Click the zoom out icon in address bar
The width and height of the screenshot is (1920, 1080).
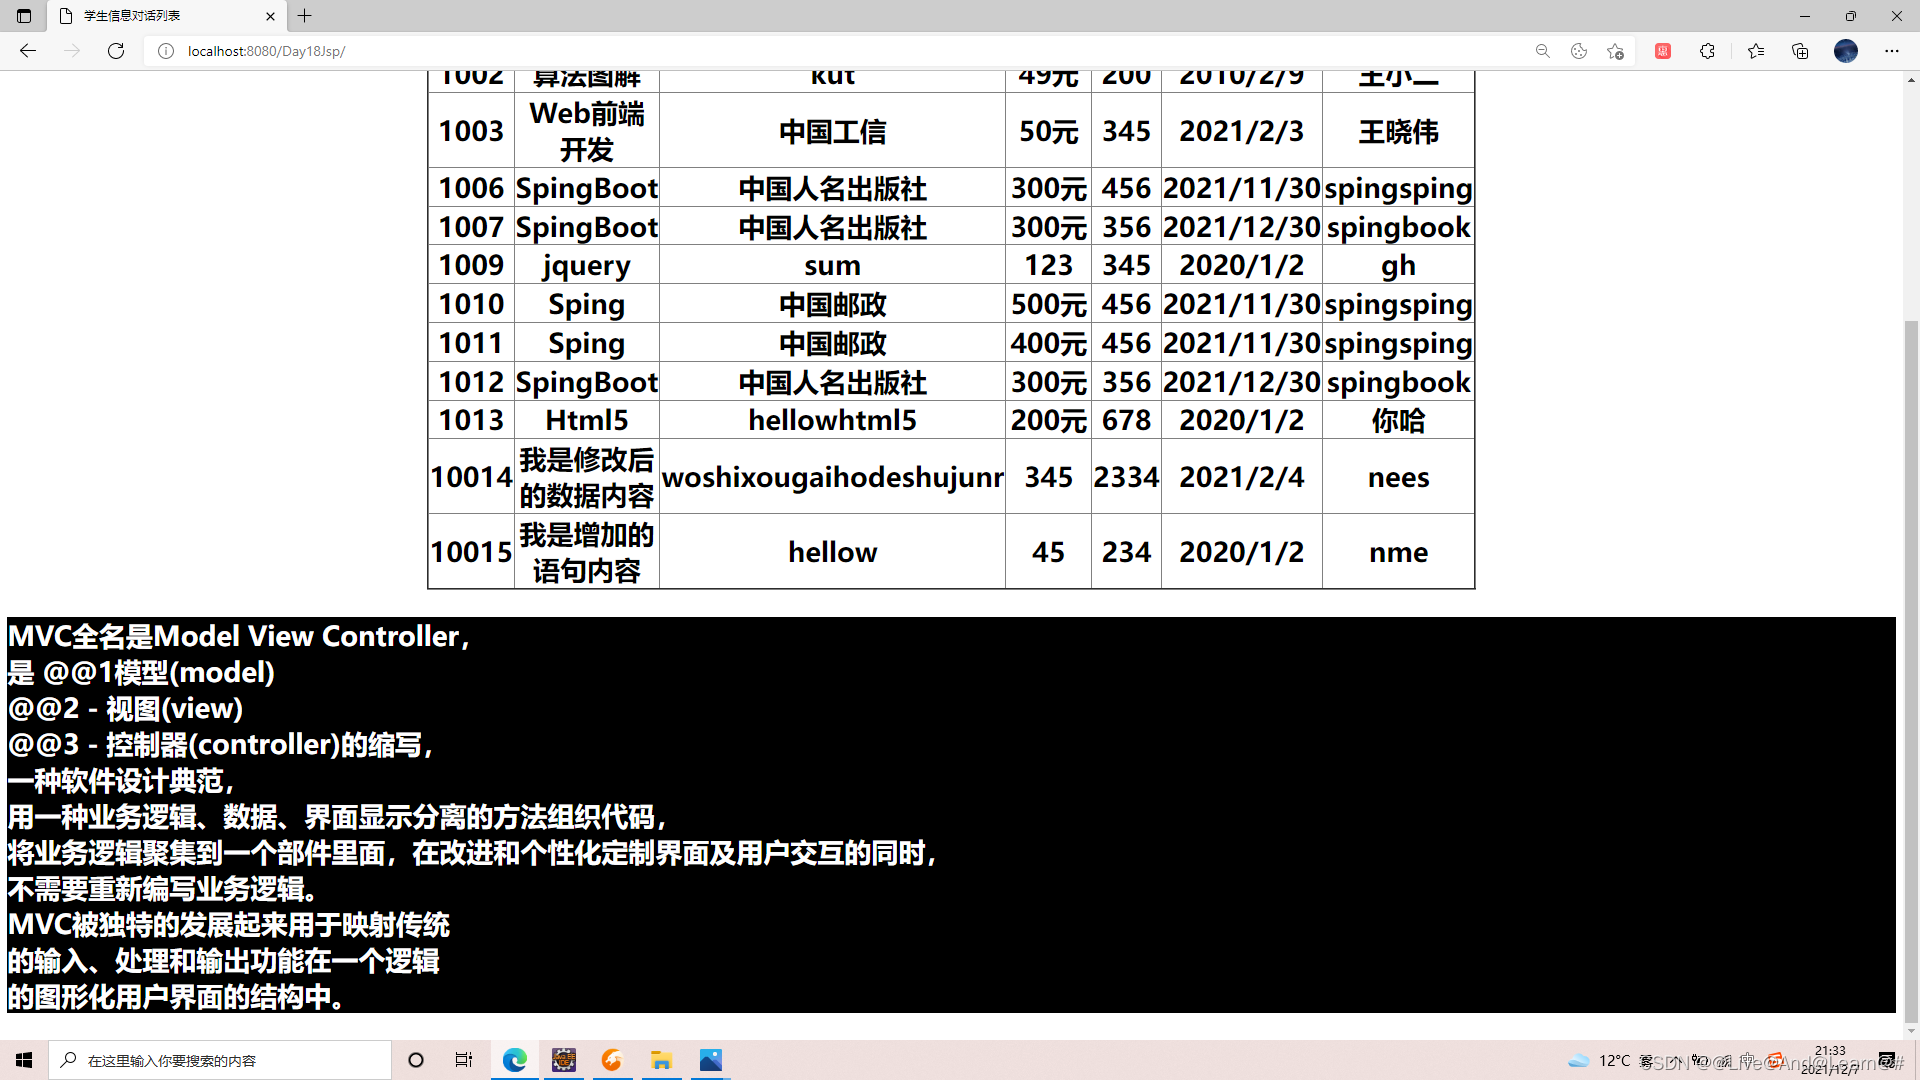point(1542,51)
